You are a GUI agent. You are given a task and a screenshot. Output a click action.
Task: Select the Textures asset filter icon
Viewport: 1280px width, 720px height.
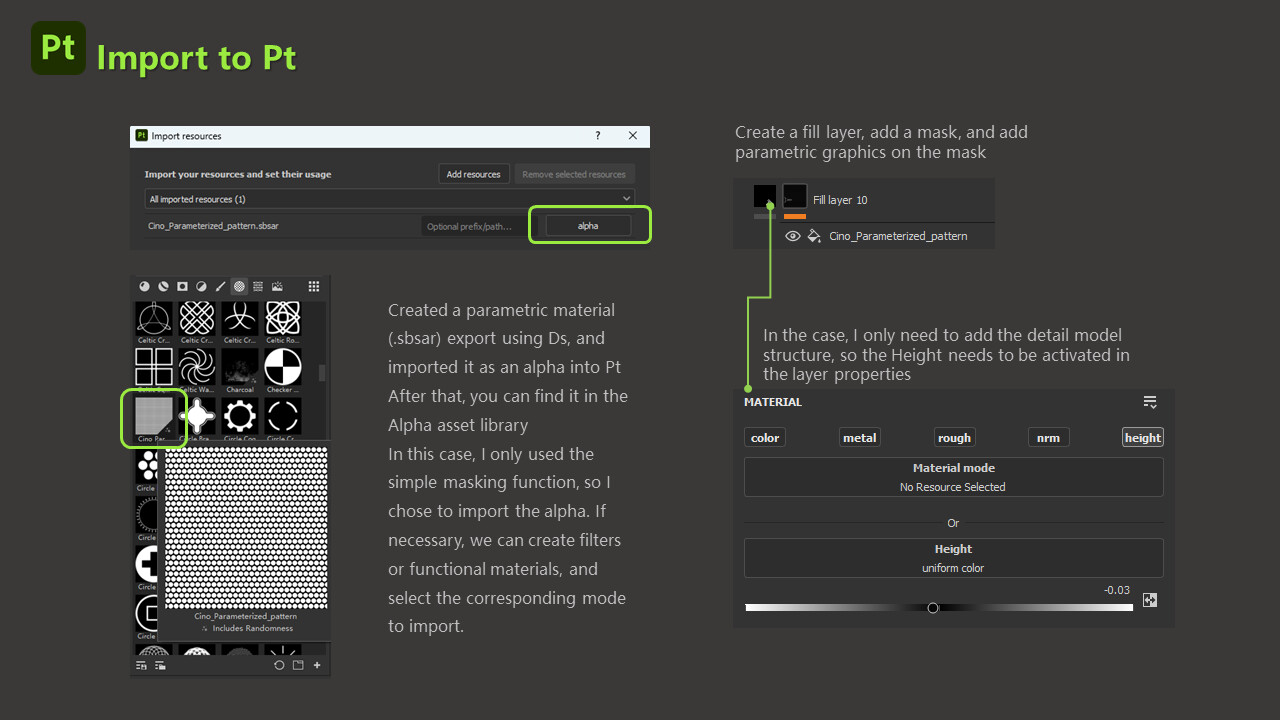(258, 286)
